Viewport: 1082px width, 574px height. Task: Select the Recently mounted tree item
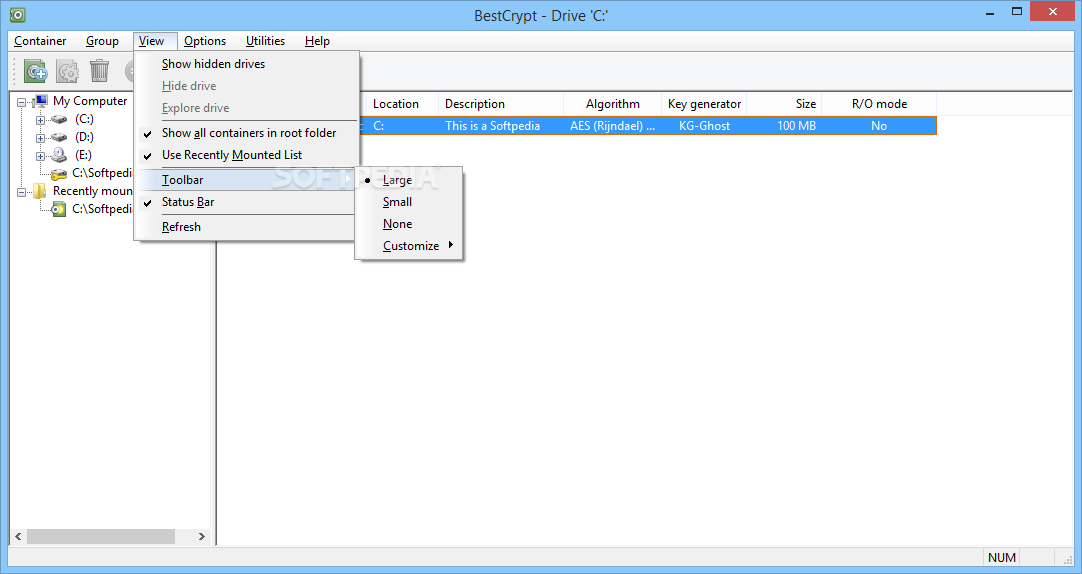pyautogui.click(x=92, y=191)
